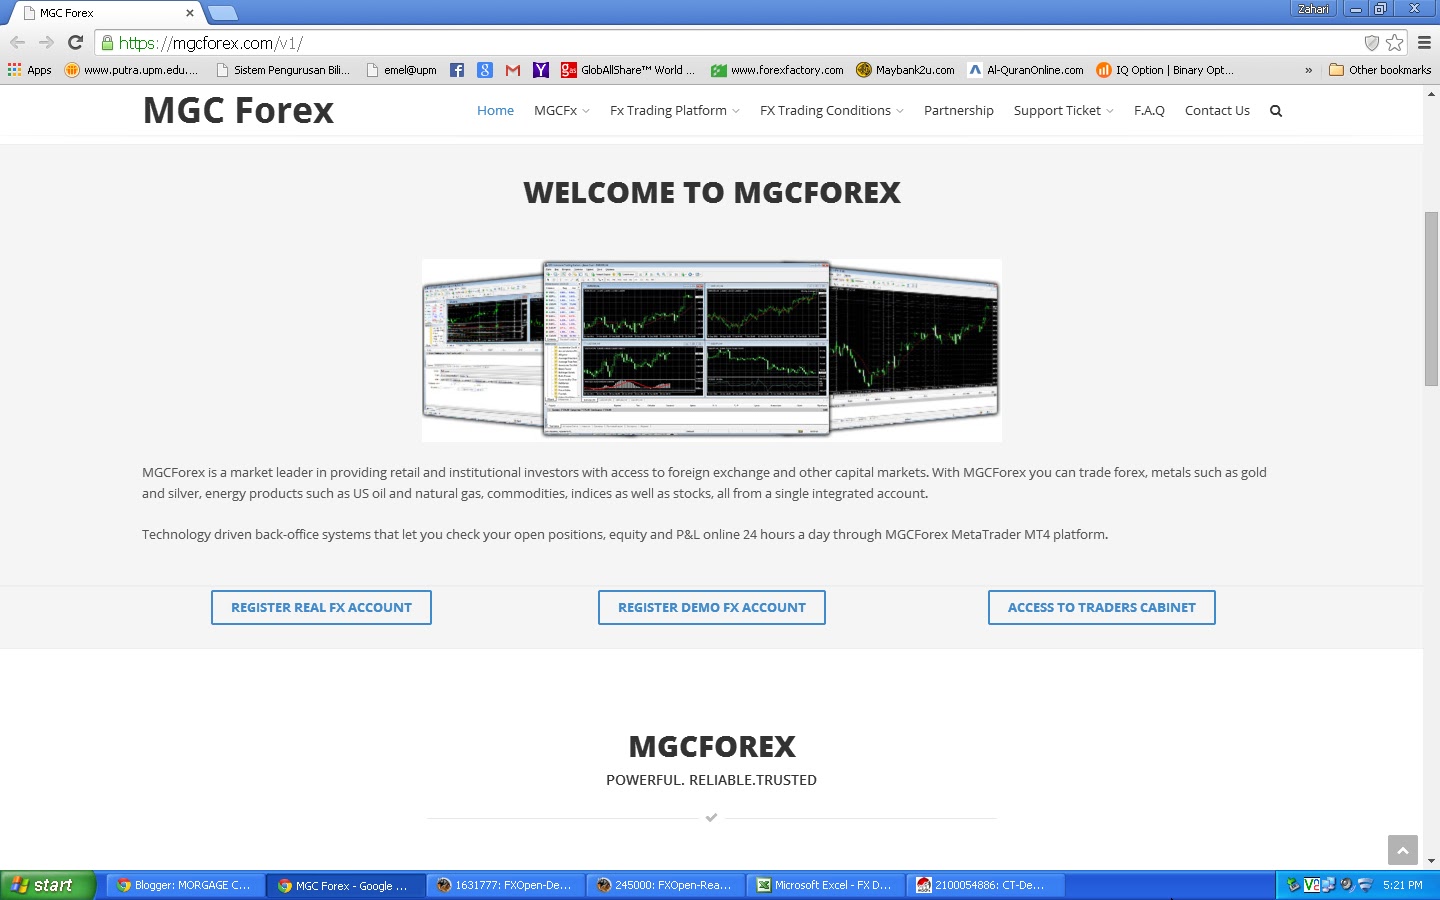Click the green padlock security icon
This screenshot has width=1440, height=900.
[x=107, y=42]
